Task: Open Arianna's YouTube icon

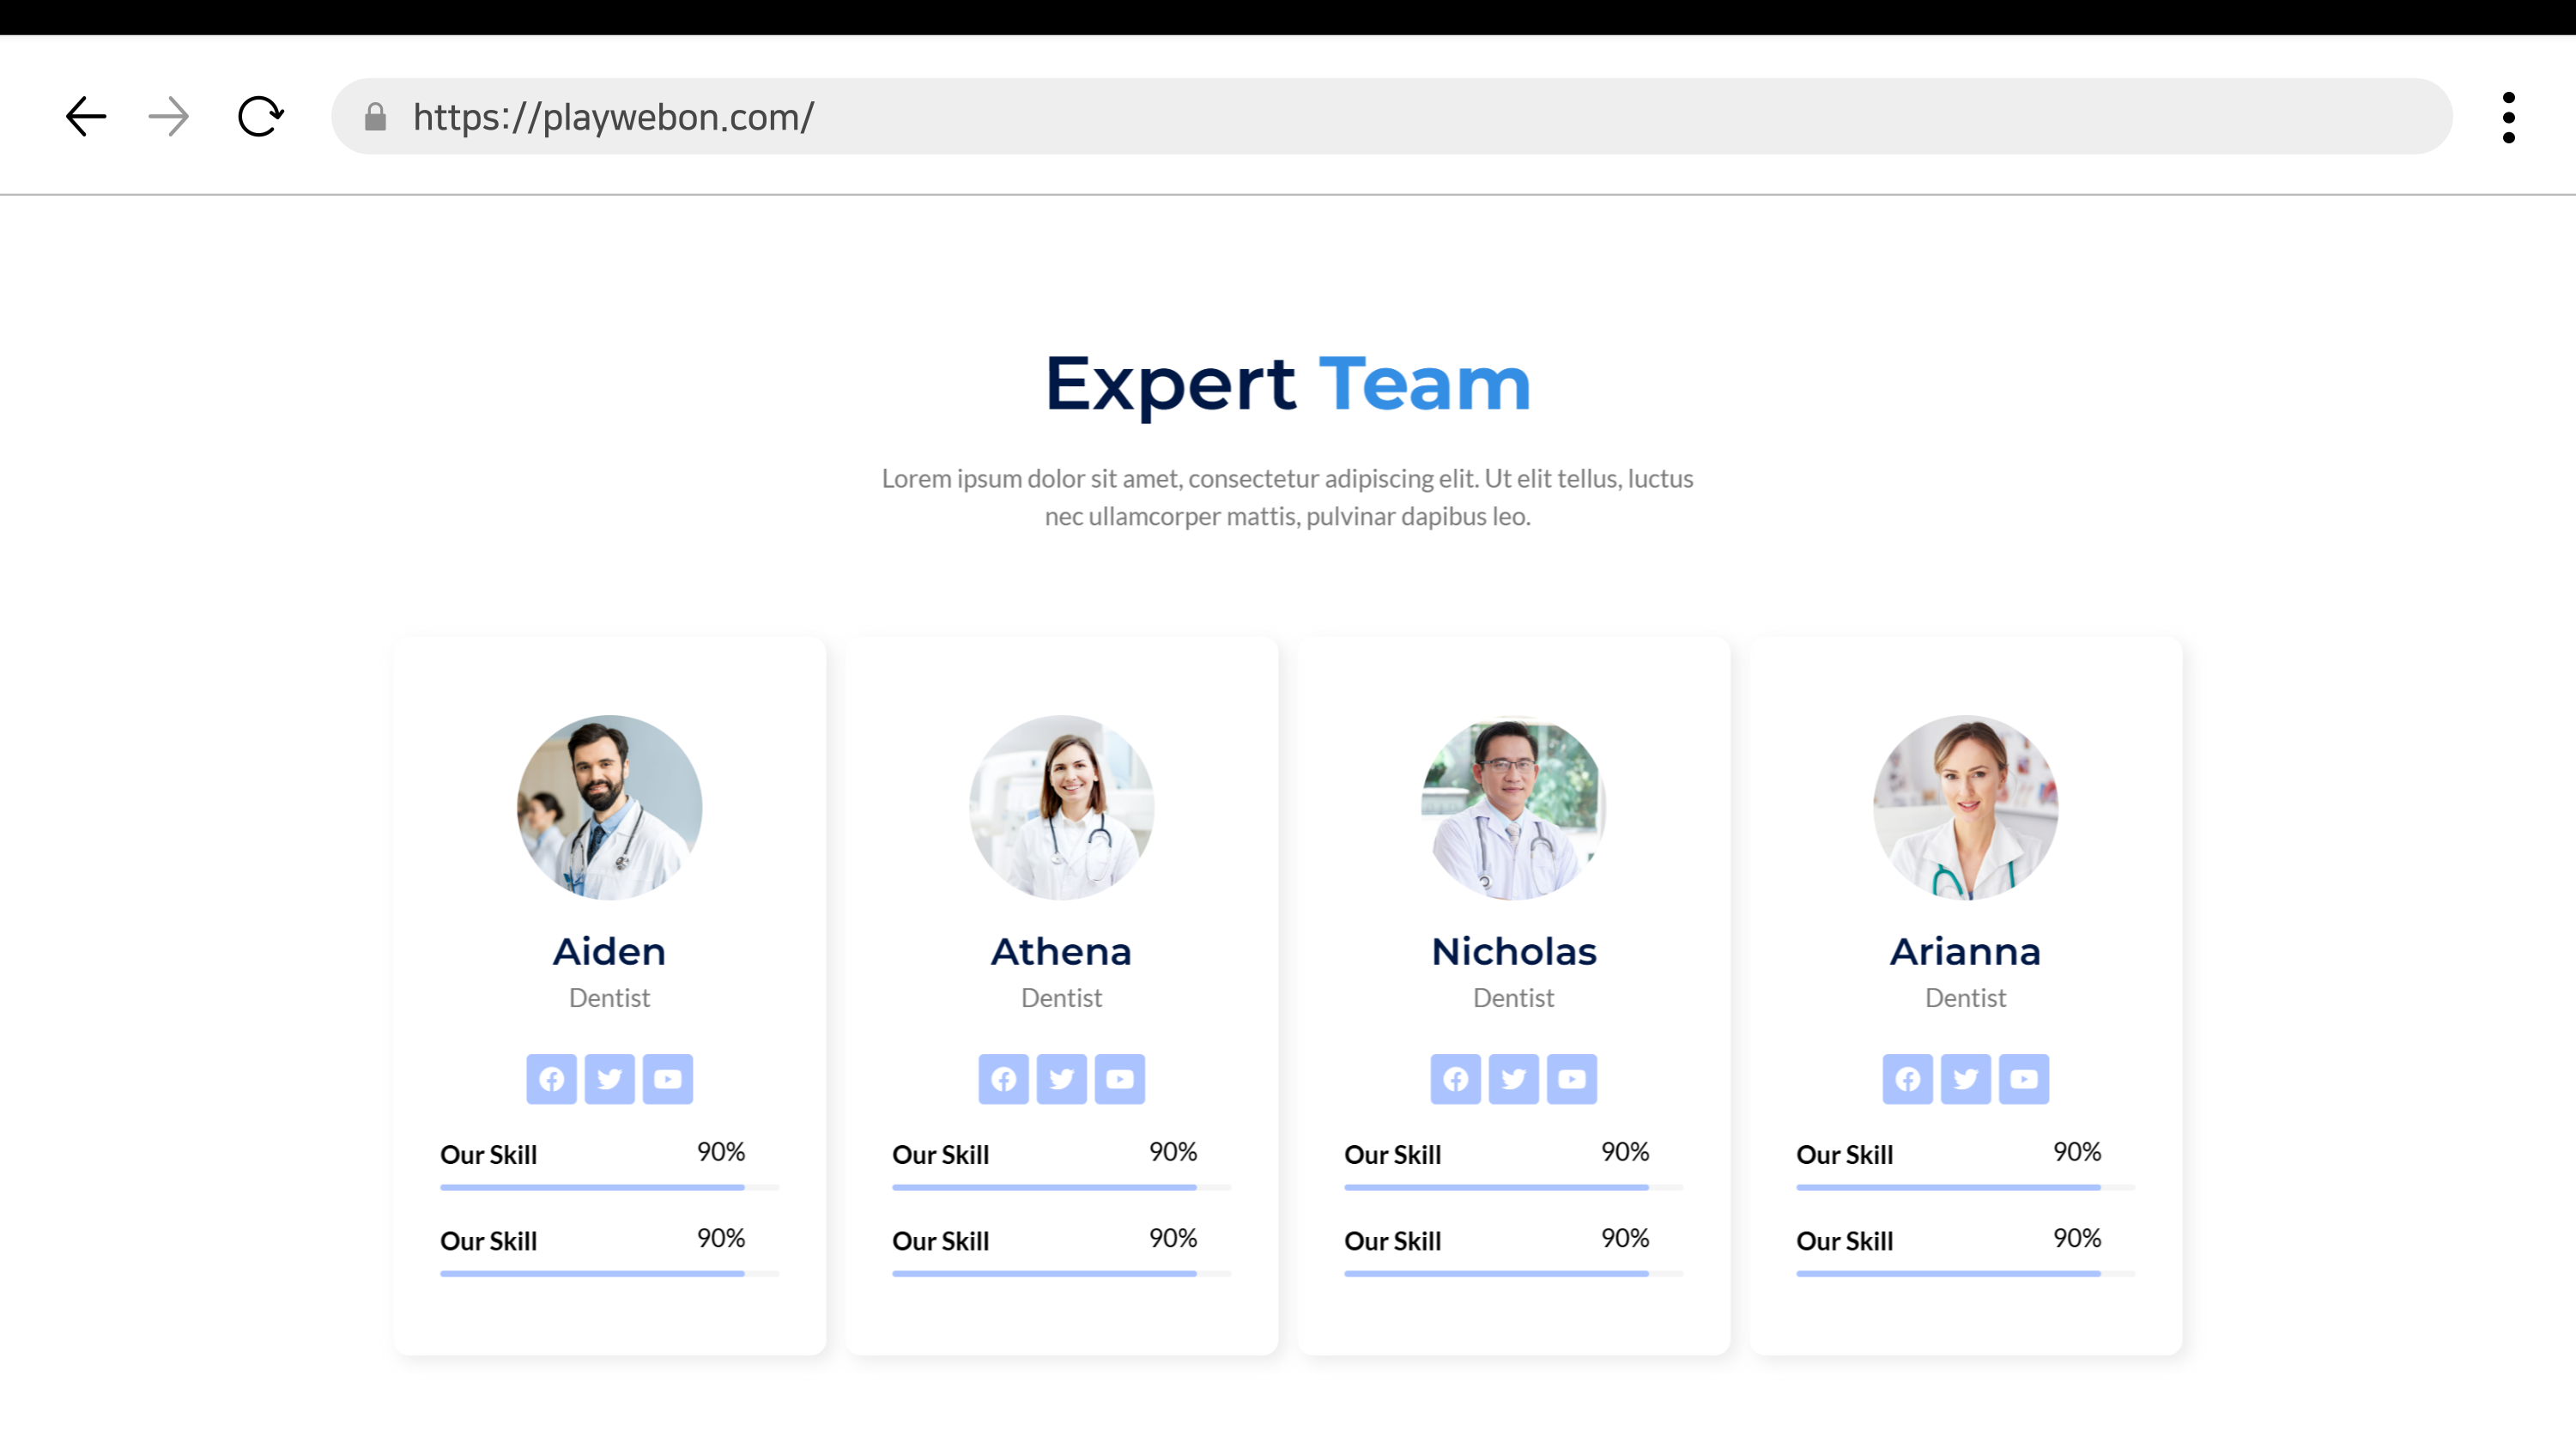Action: pyautogui.click(x=2023, y=1079)
